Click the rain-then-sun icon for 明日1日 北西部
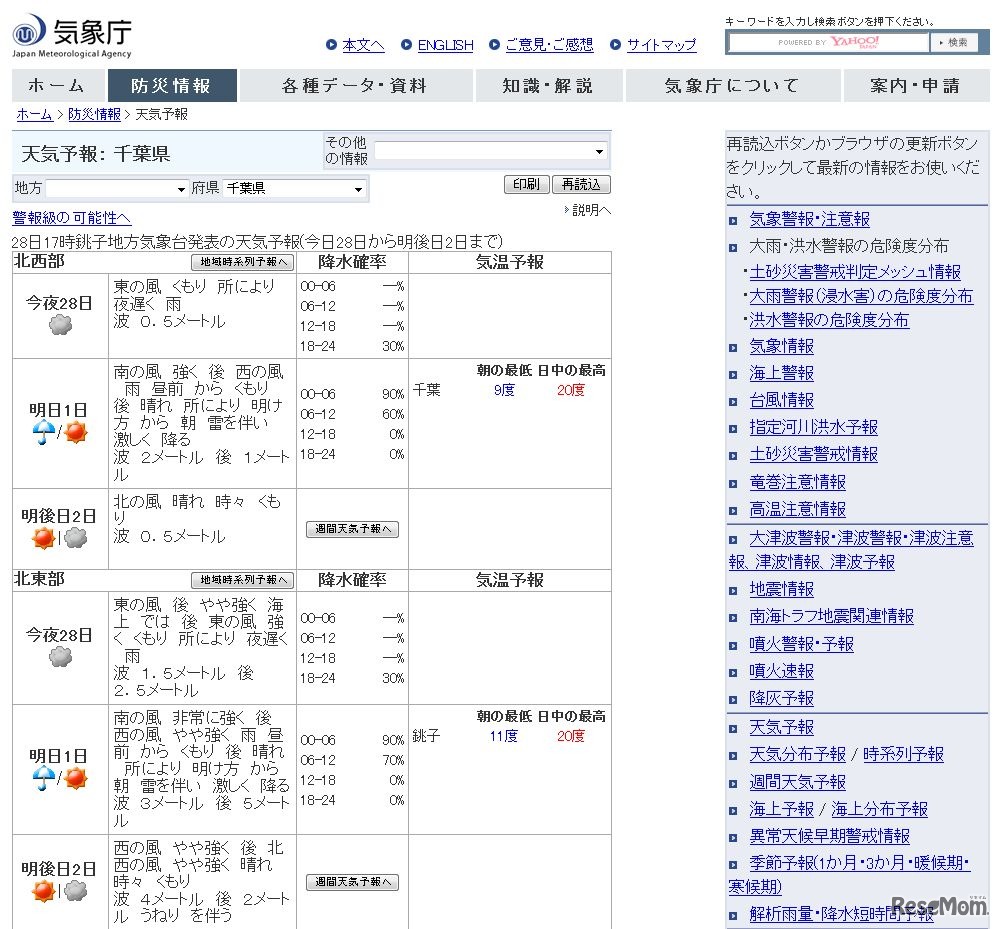 point(60,433)
